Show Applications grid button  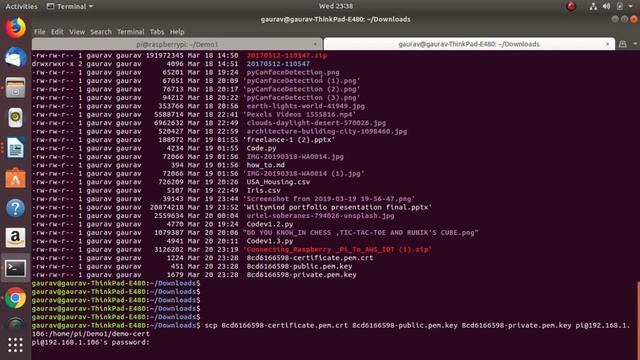tap(16, 345)
